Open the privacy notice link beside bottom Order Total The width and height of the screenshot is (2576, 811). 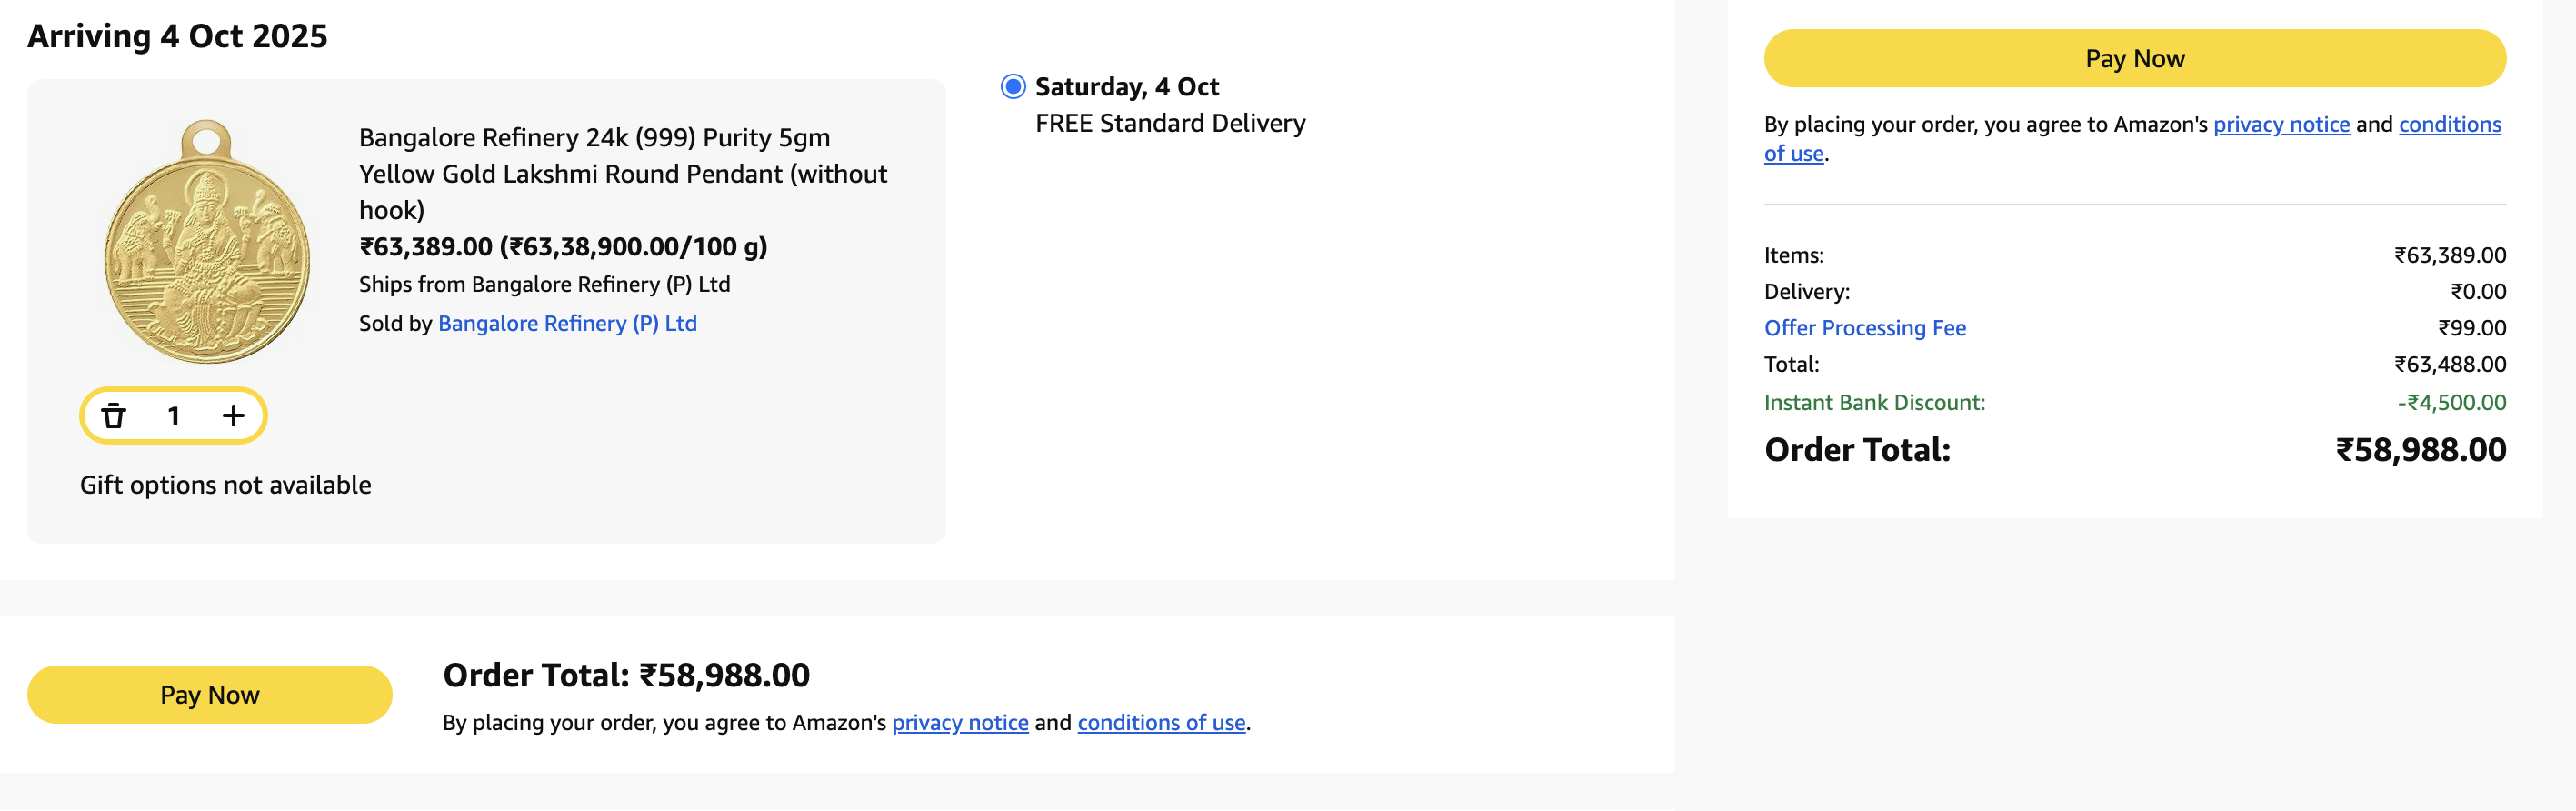(959, 722)
